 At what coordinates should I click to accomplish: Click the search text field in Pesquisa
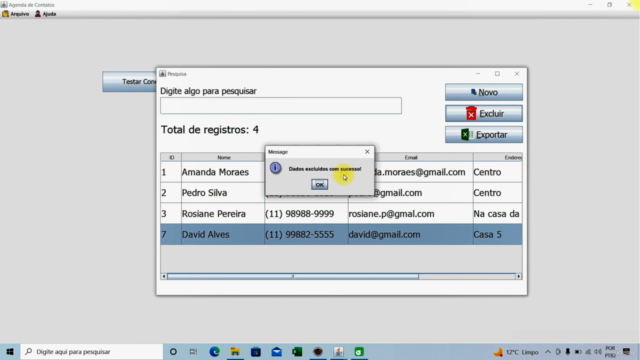pyautogui.click(x=281, y=106)
